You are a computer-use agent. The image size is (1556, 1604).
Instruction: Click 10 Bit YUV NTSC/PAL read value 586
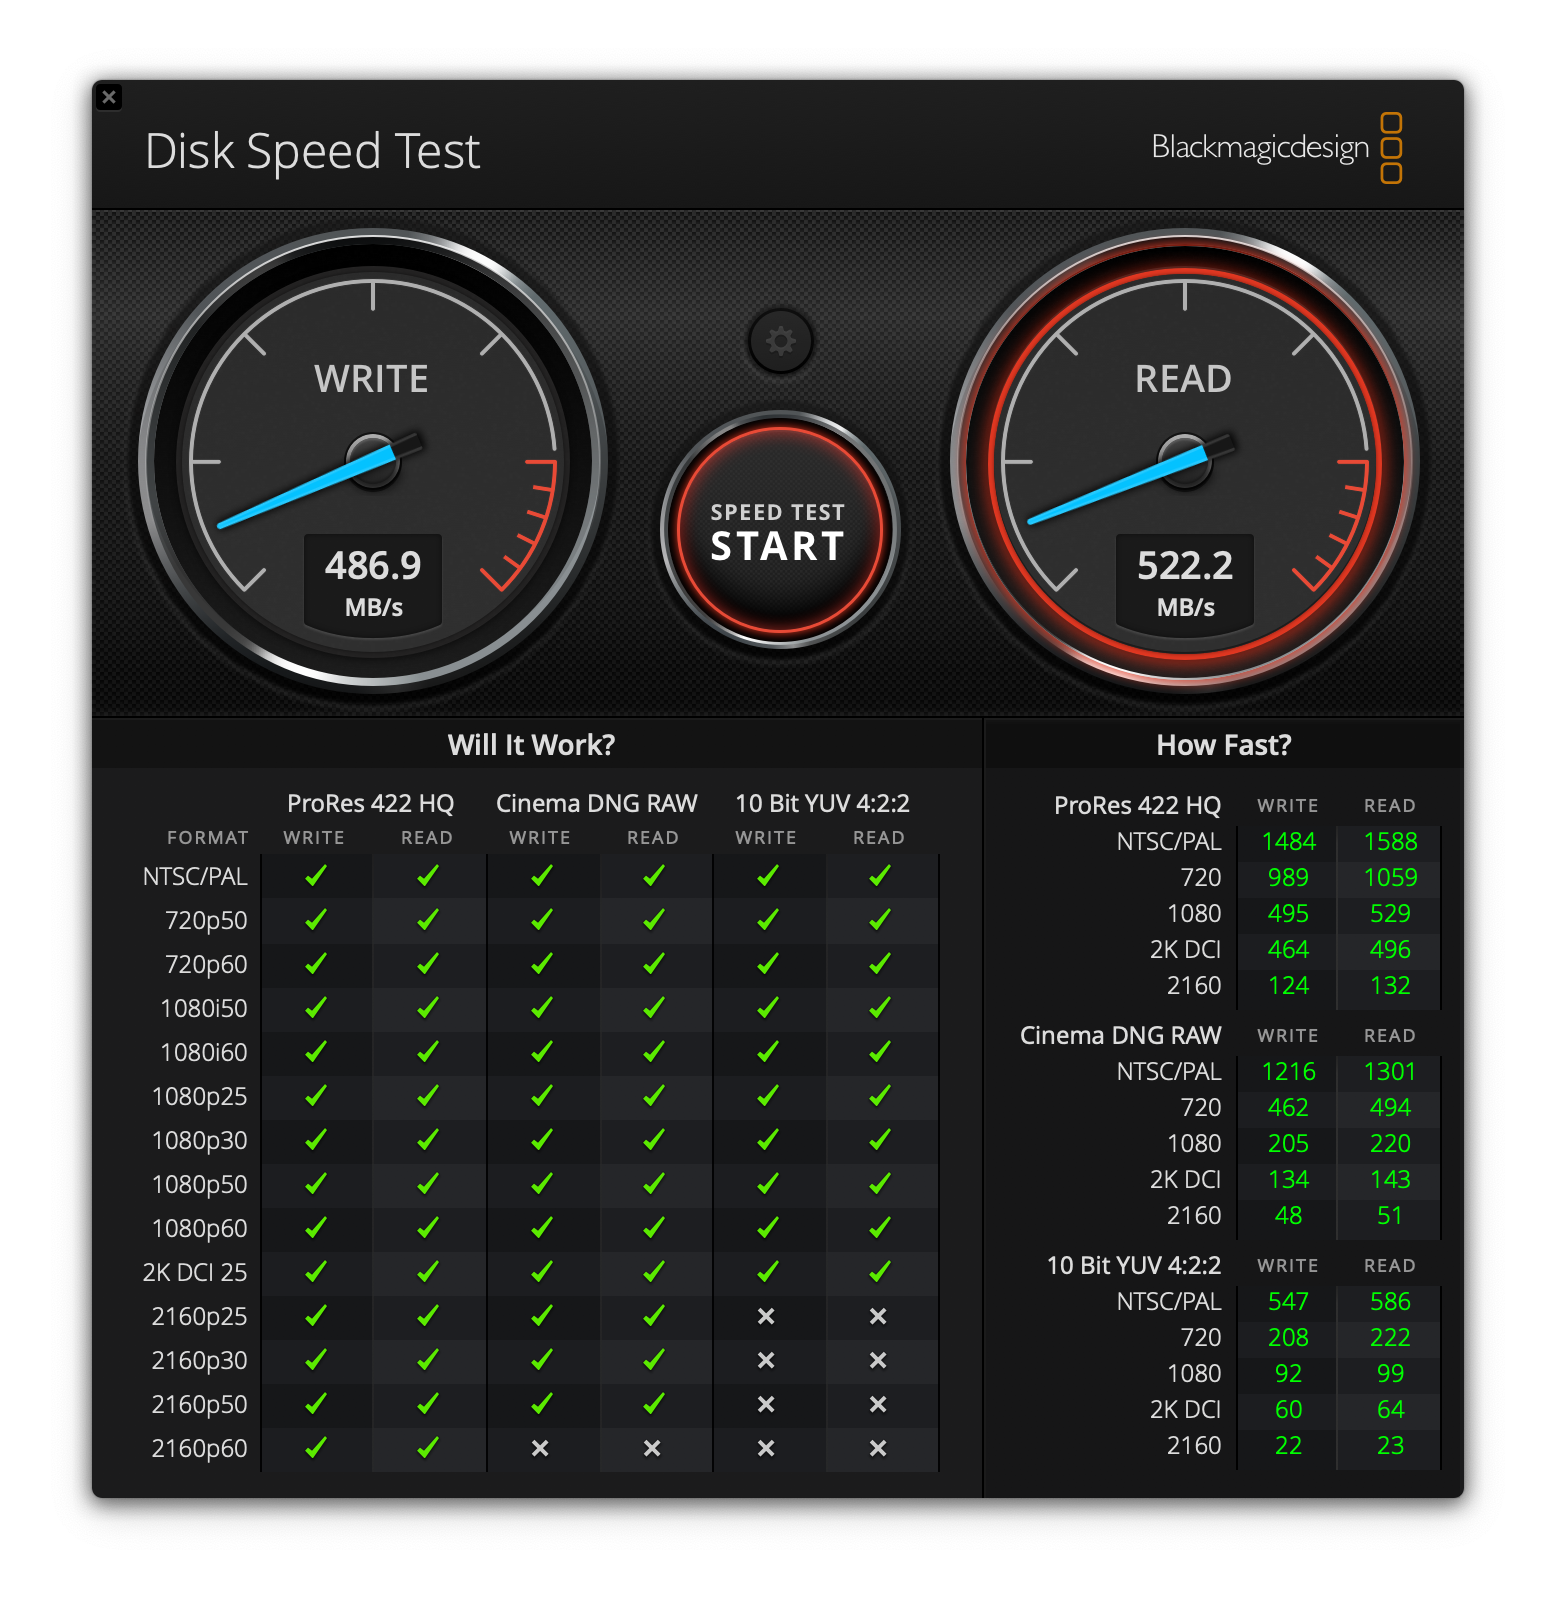pyautogui.click(x=1390, y=1301)
